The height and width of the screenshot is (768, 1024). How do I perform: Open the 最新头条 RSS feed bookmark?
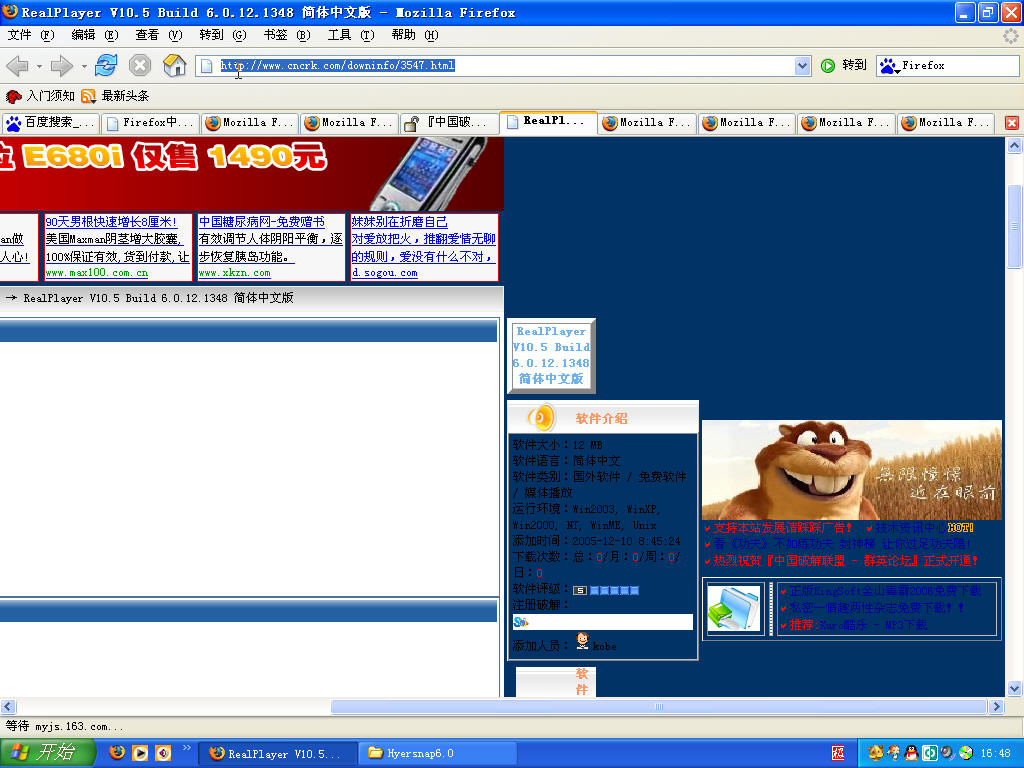(115, 96)
